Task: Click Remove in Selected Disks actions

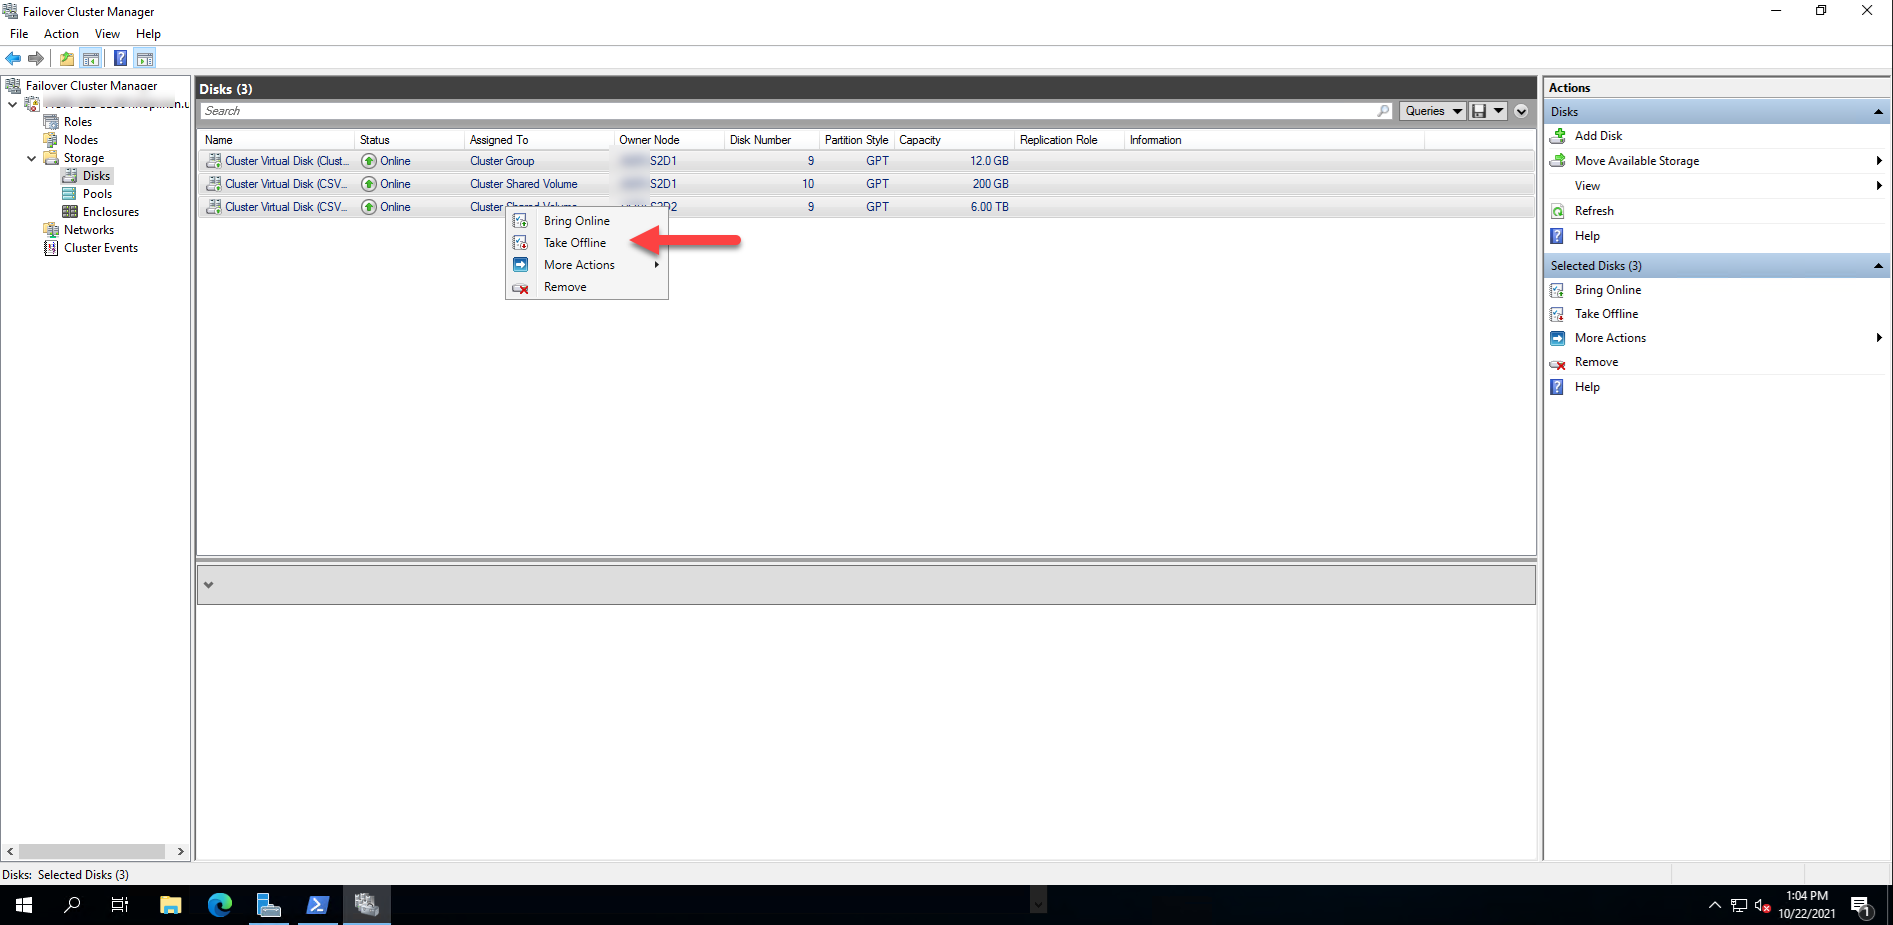Action: point(1596,362)
